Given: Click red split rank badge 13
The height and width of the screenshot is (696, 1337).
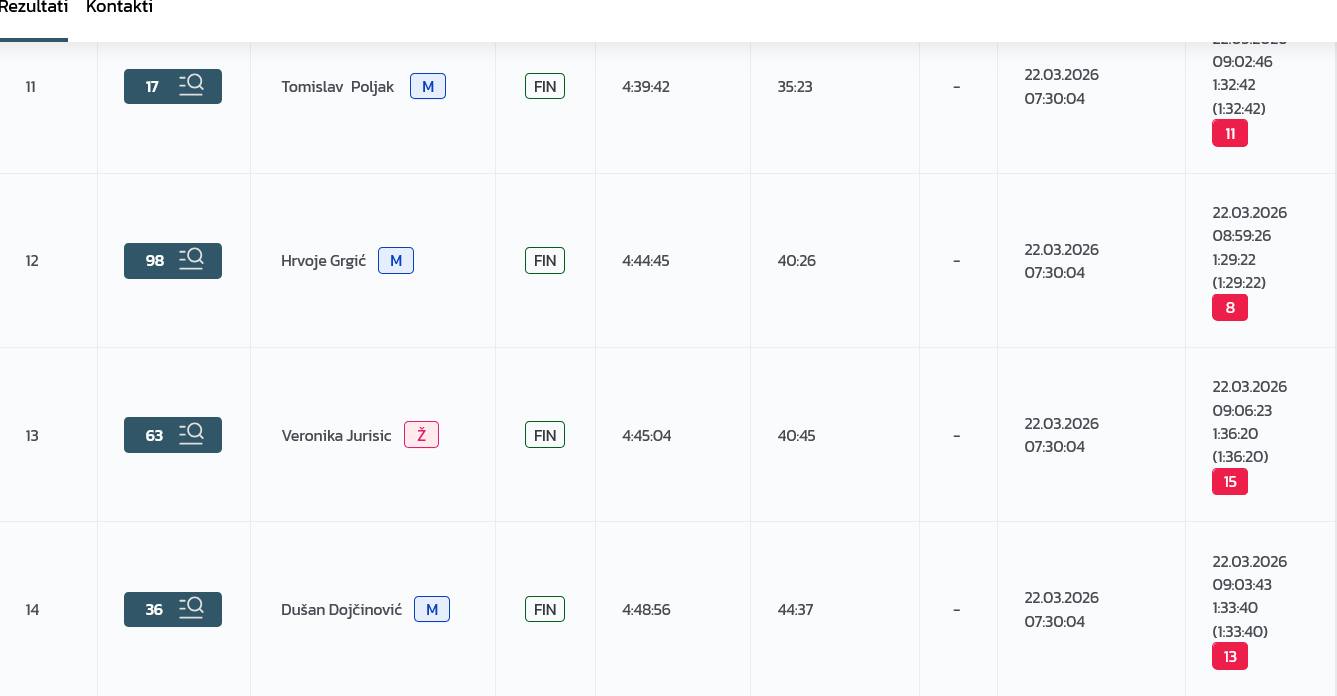Looking at the screenshot, I should tap(1229, 656).
